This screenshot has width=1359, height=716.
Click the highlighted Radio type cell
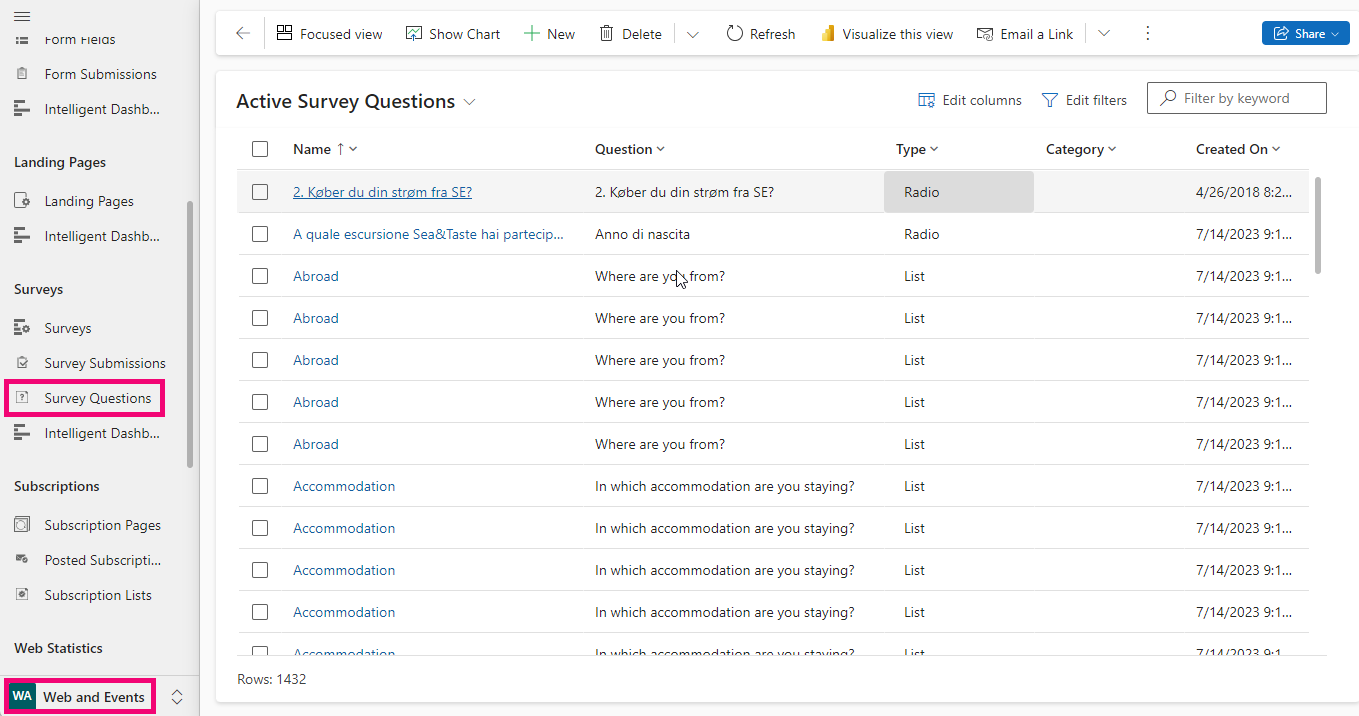[958, 192]
